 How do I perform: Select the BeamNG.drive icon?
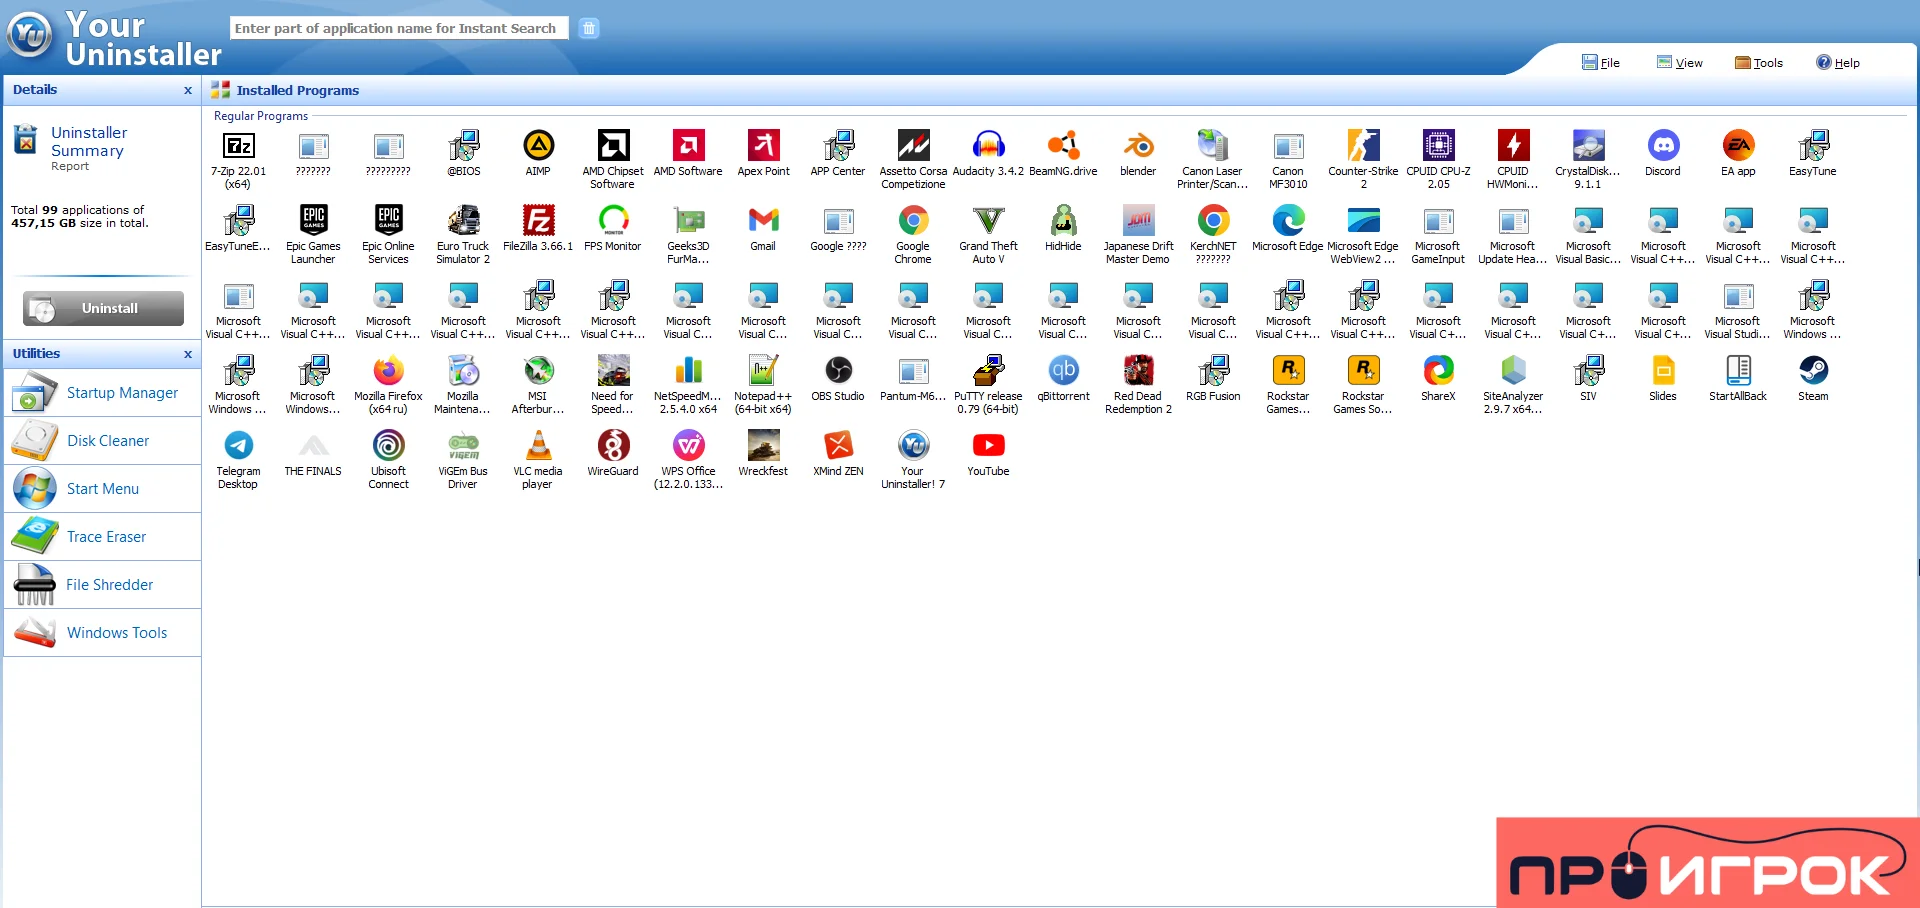[x=1063, y=146]
